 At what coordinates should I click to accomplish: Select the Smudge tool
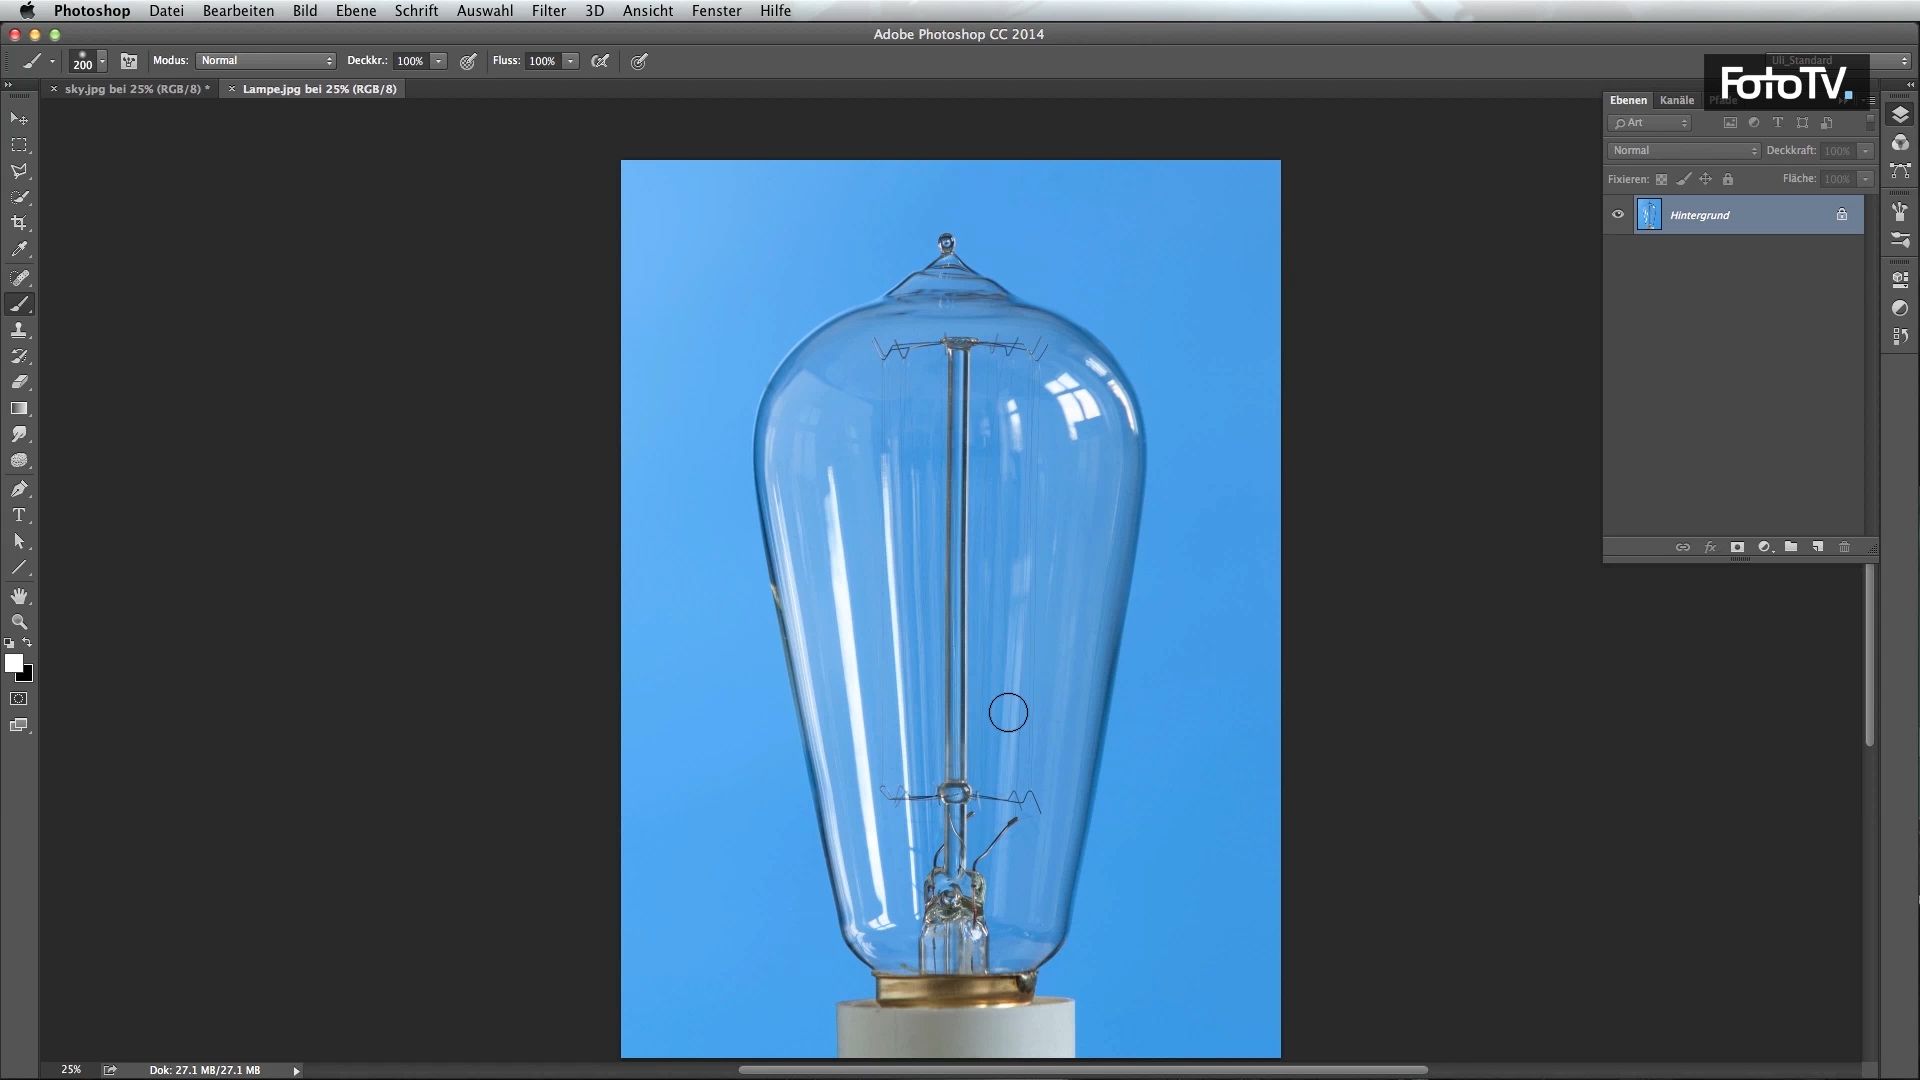[x=19, y=435]
